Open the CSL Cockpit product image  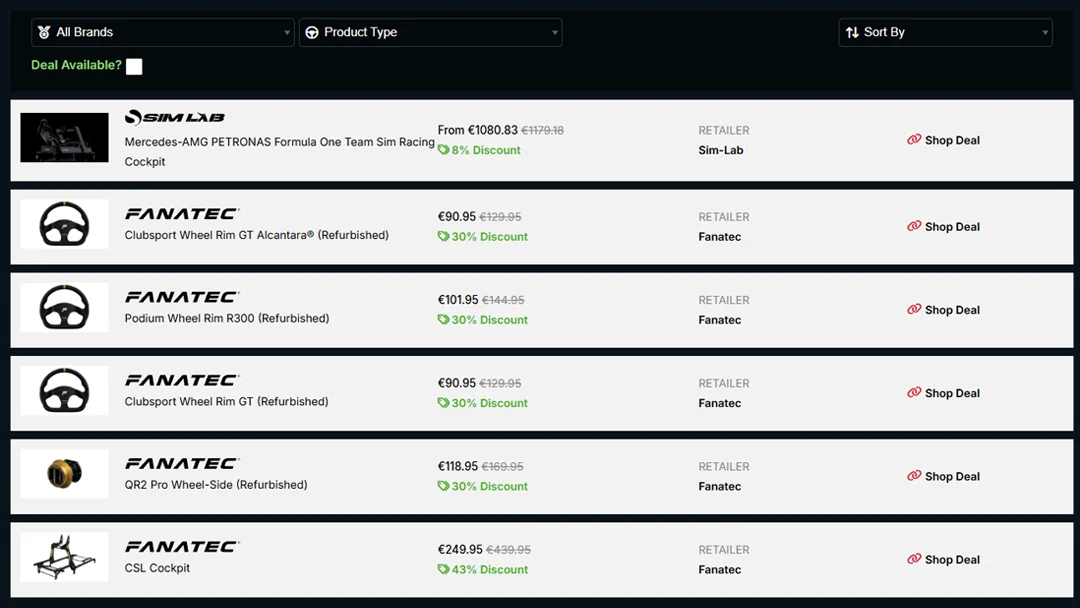click(x=64, y=557)
